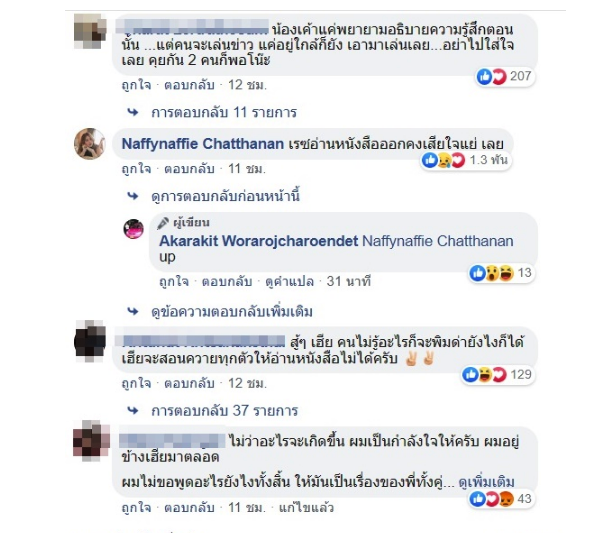Open reactions on the 207-count comment

tap(504, 77)
